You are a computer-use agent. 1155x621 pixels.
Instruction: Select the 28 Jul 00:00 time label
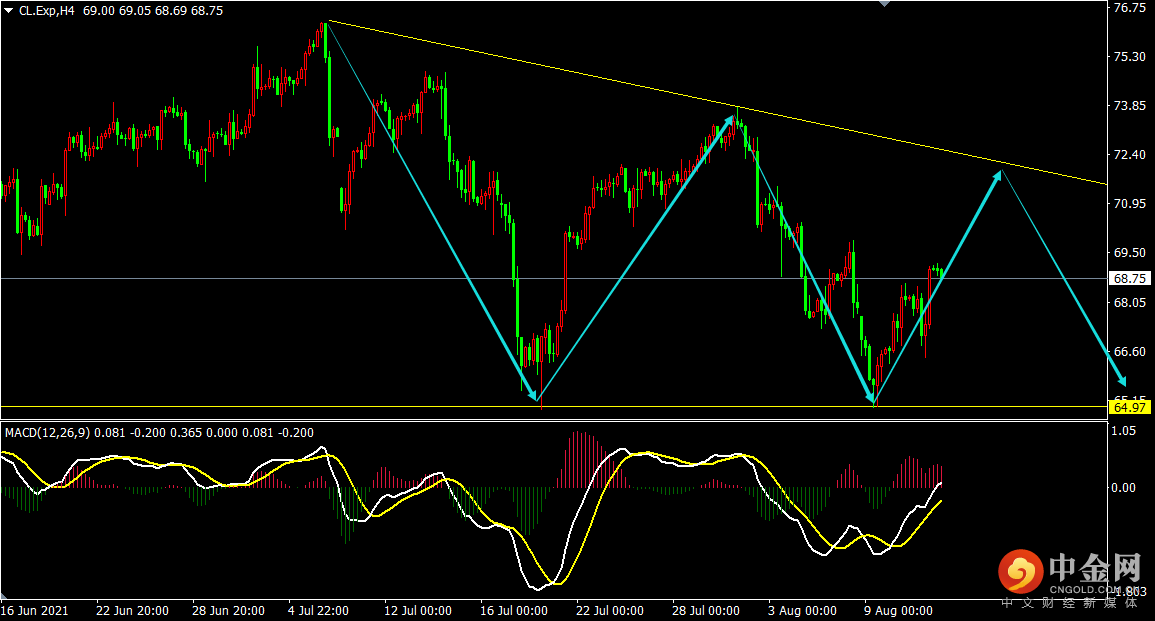click(x=706, y=611)
